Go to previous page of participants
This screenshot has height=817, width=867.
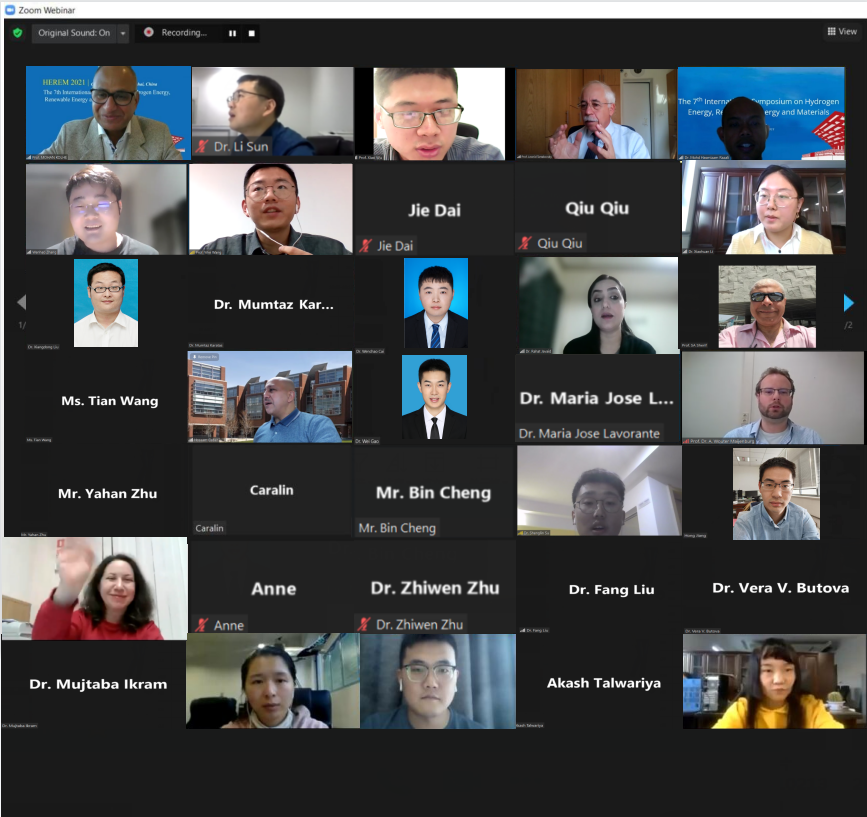coord(22,302)
